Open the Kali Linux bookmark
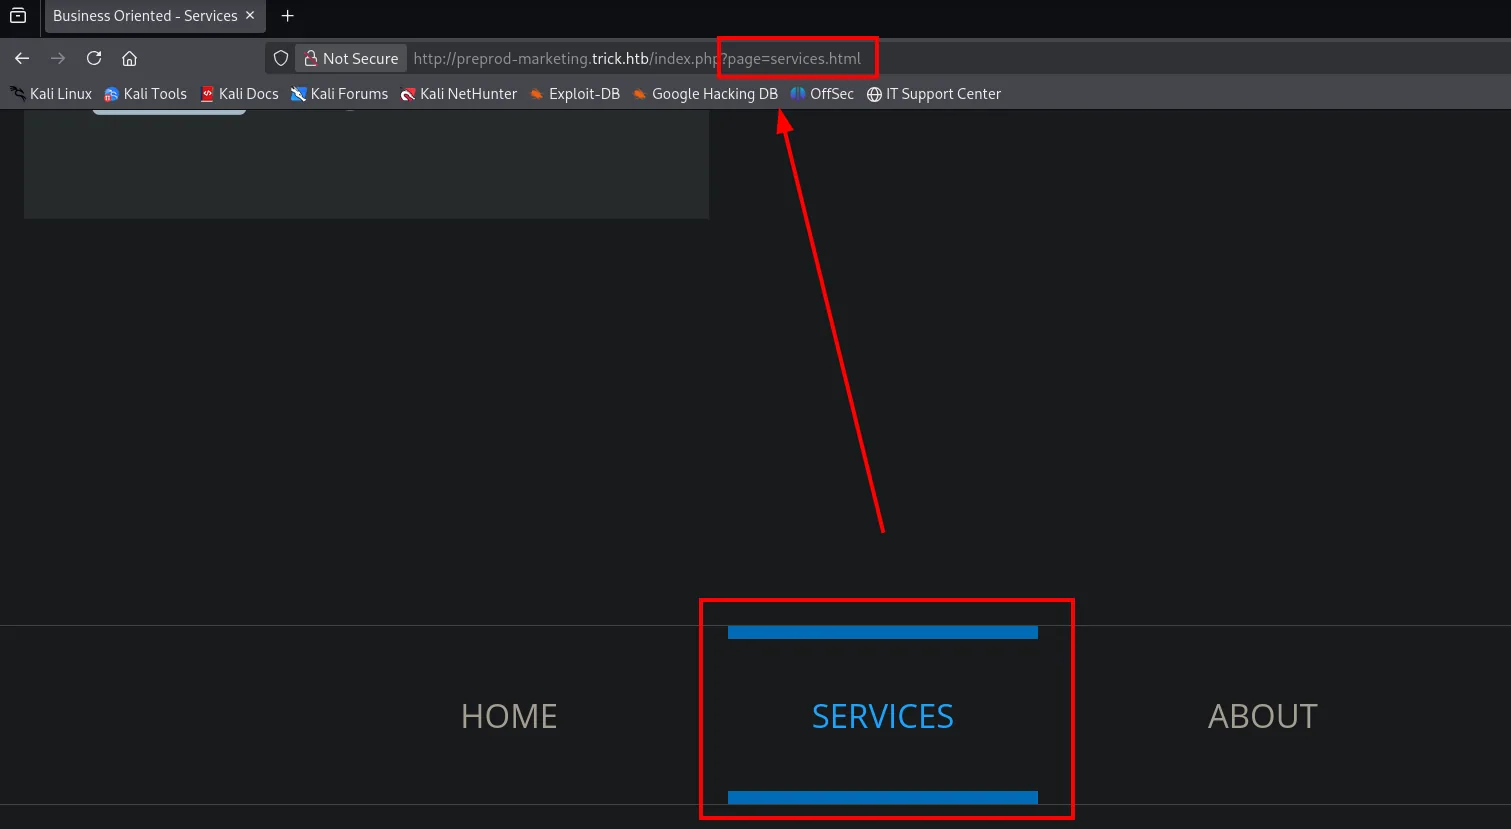The image size is (1511, 829). [51, 94]
